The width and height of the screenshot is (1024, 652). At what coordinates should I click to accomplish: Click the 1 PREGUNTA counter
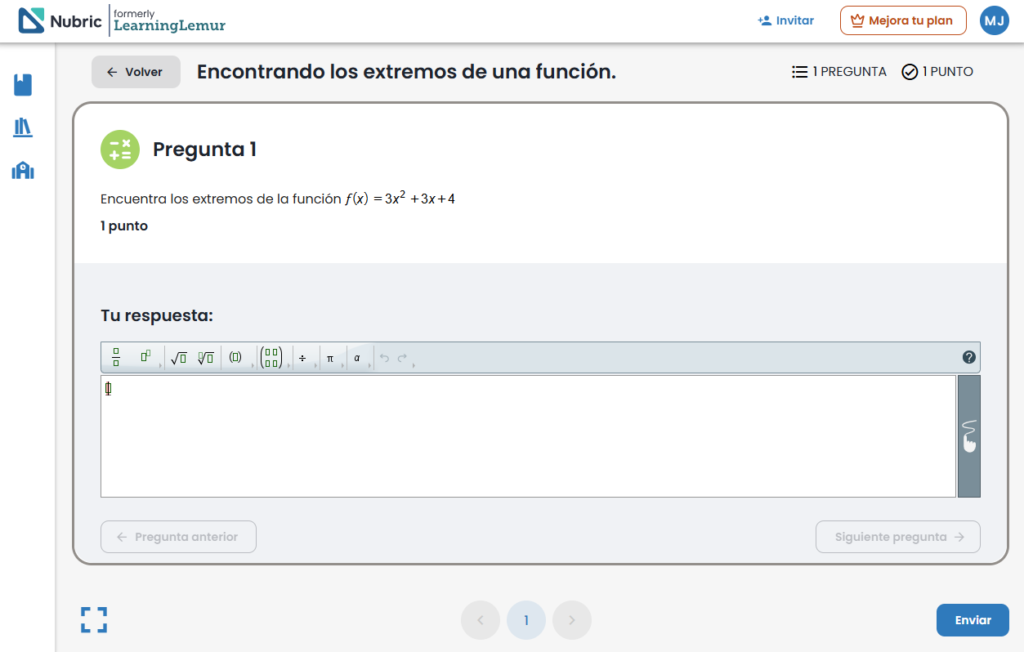point(839,72)
